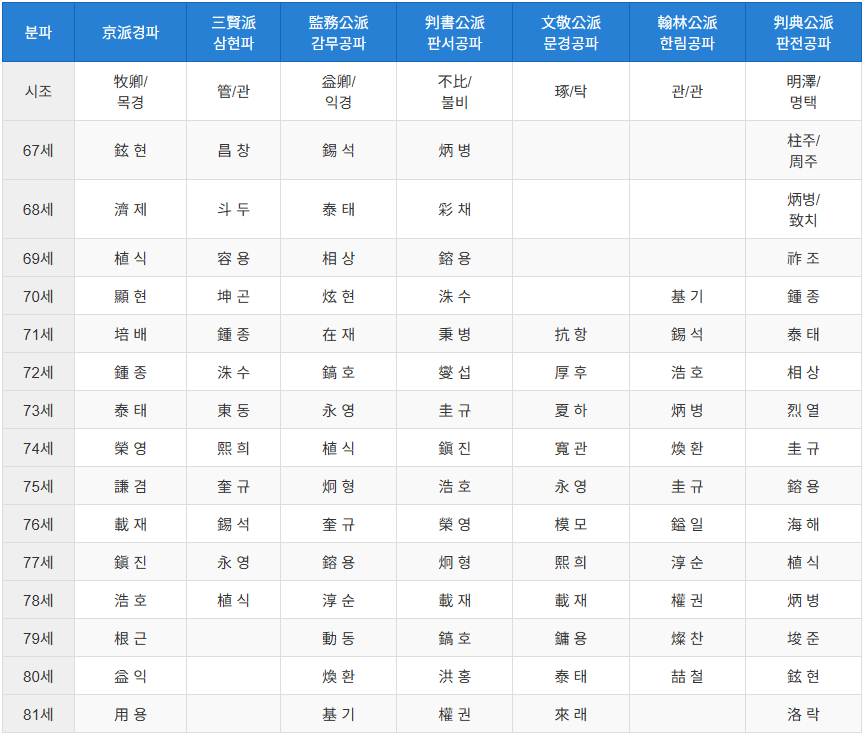Screen dimensions: 864x735
Task: Click the 69세 row label
Action: coord(38,258)
